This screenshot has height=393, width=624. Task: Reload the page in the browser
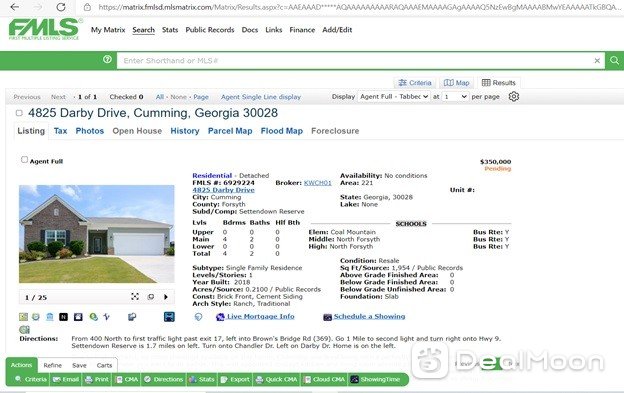[60, 7]
